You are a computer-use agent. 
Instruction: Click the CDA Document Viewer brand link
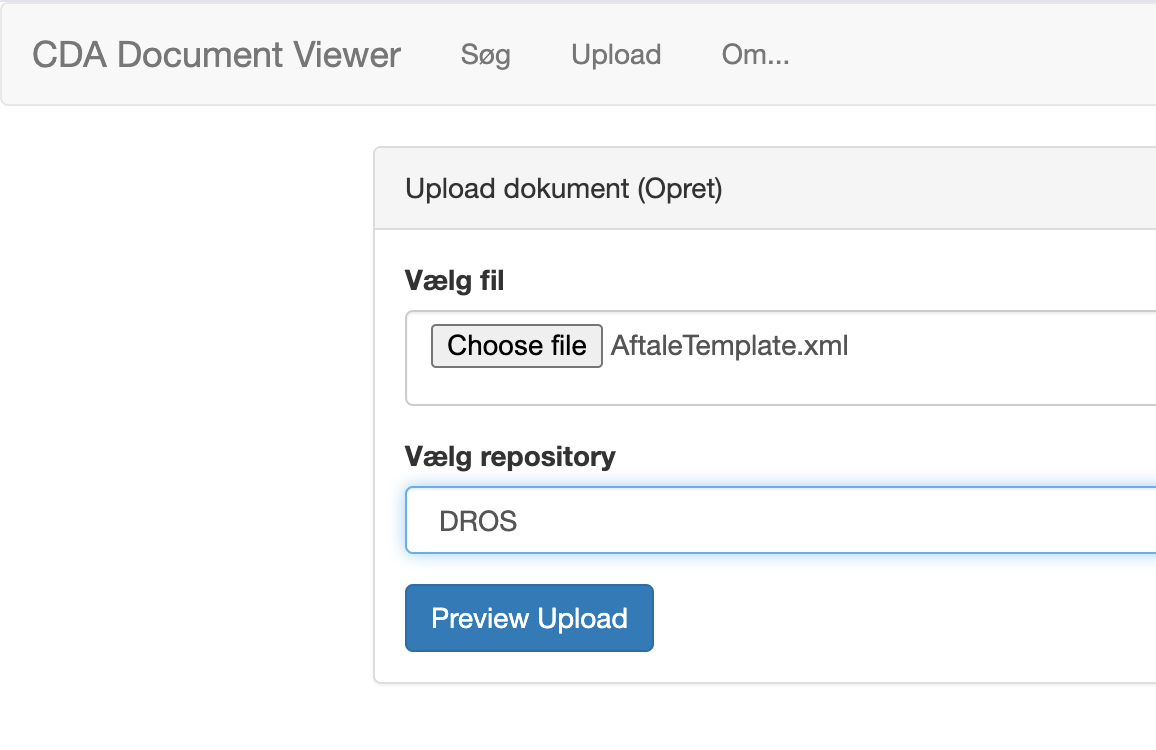tap(216, 55)
